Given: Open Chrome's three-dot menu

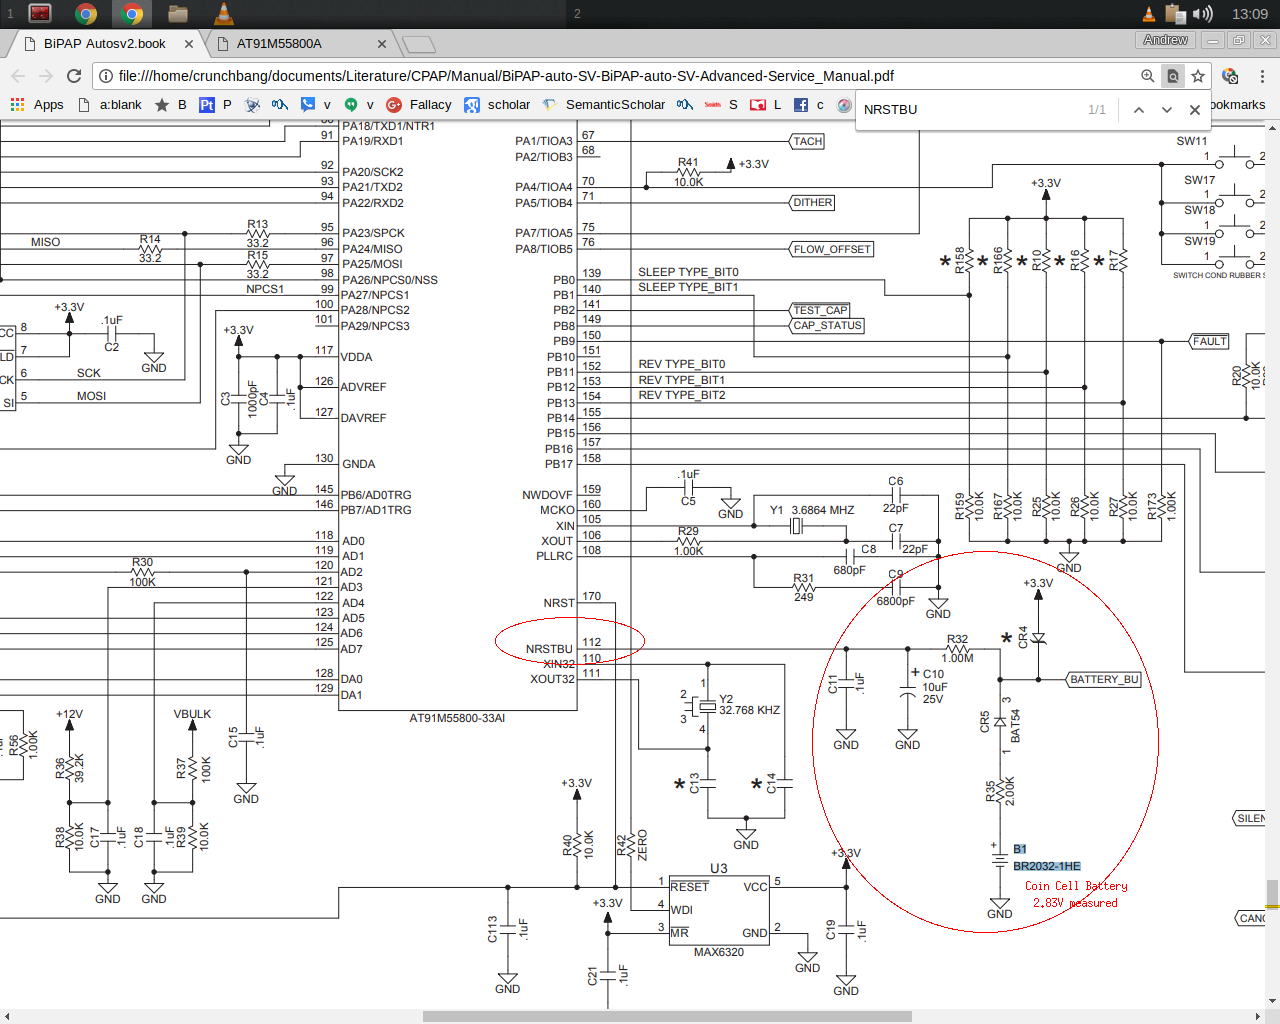Looking at the screenshot, I should pos(1262,76).
